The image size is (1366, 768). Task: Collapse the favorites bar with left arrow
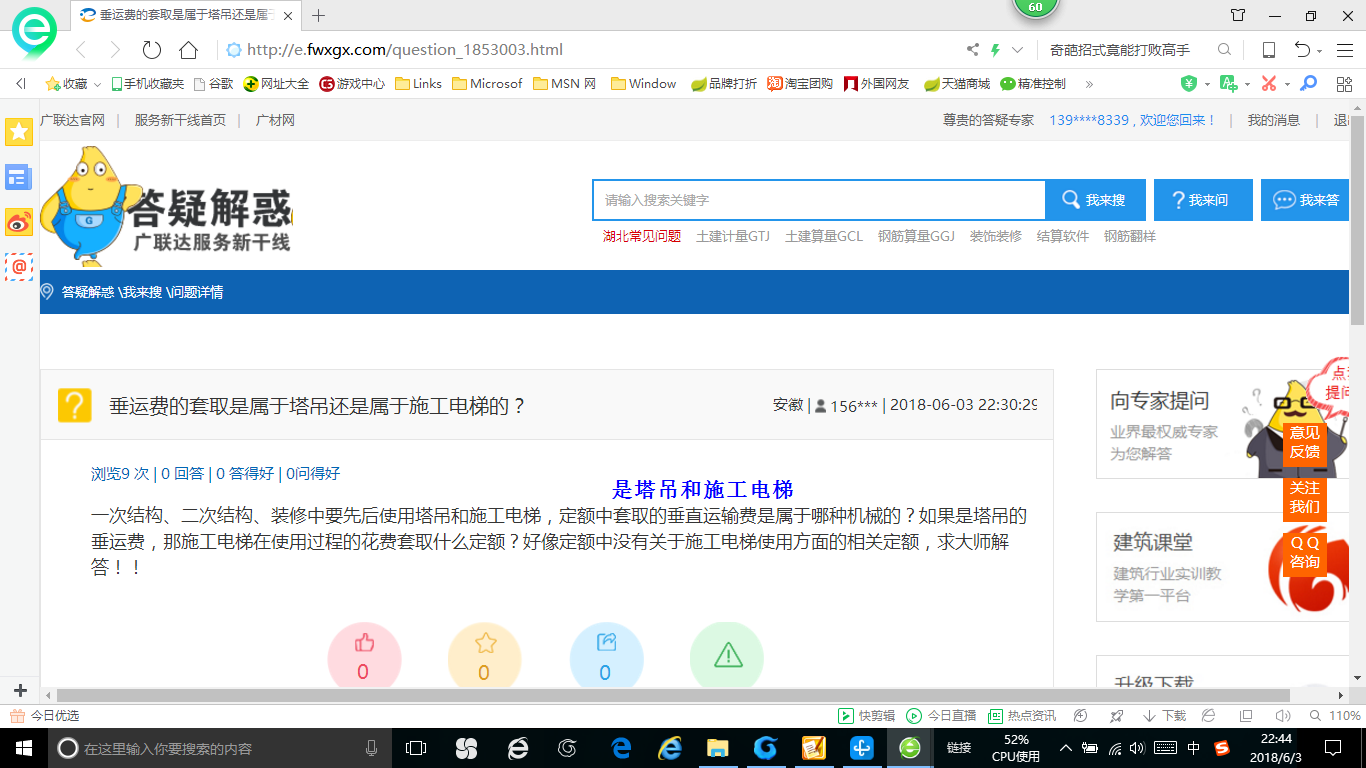coord(20,84)
